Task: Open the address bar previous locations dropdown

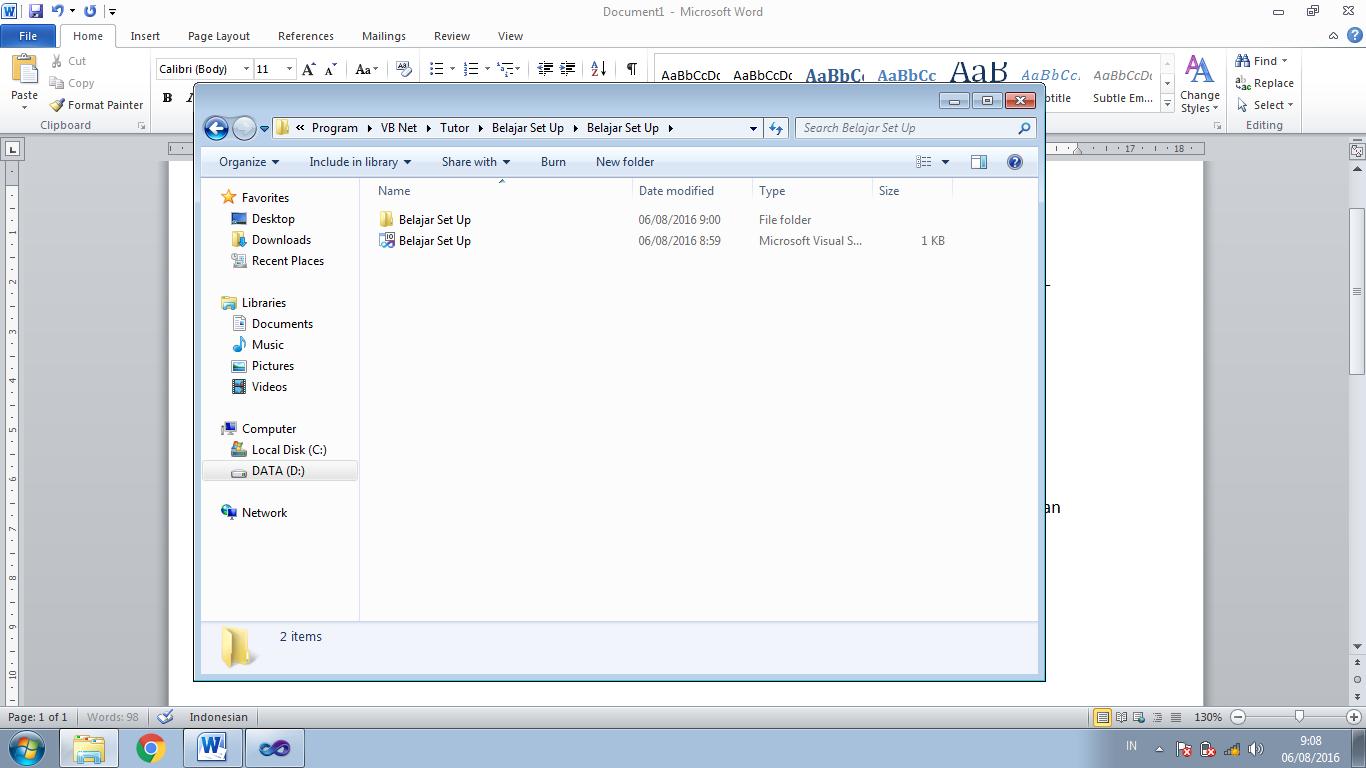Action: point(753,128)
